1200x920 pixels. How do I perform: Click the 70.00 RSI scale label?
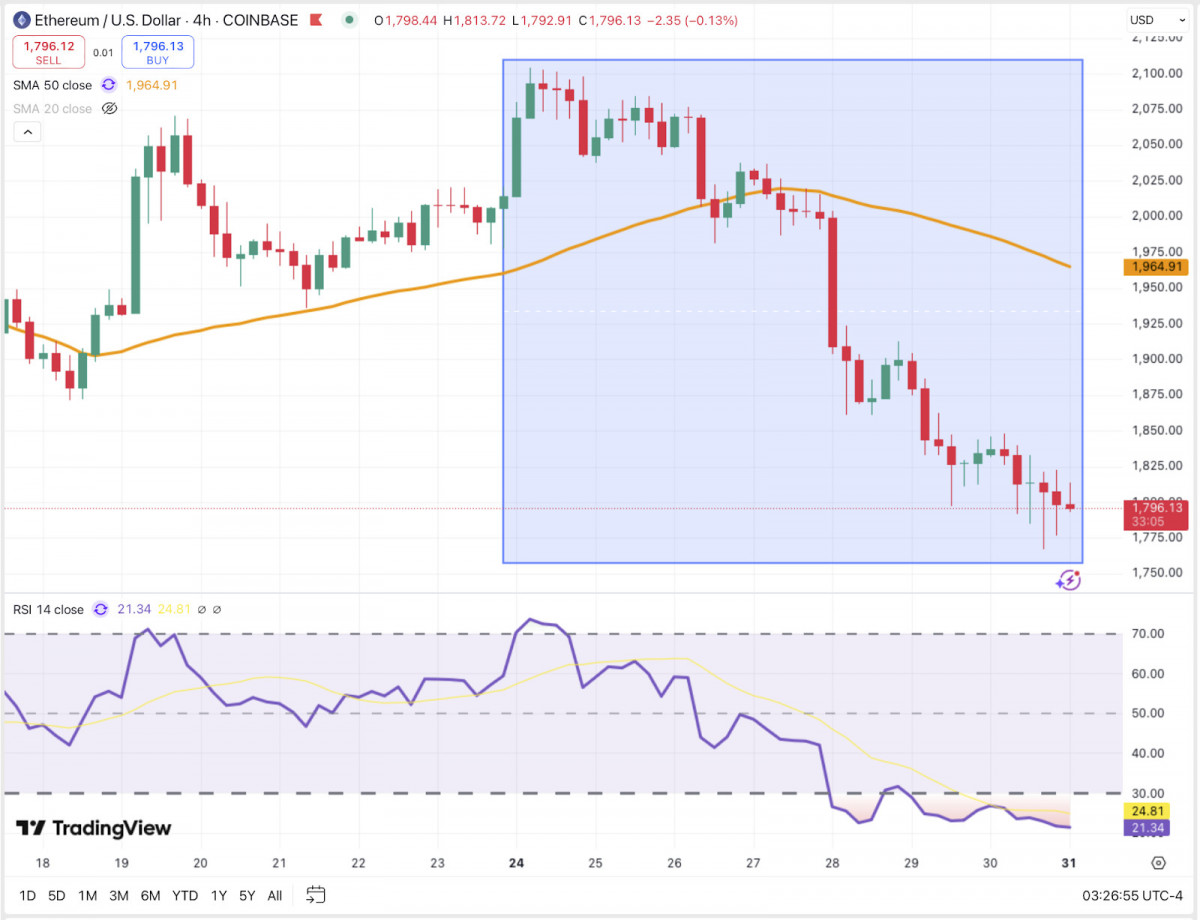(1146, 634)
